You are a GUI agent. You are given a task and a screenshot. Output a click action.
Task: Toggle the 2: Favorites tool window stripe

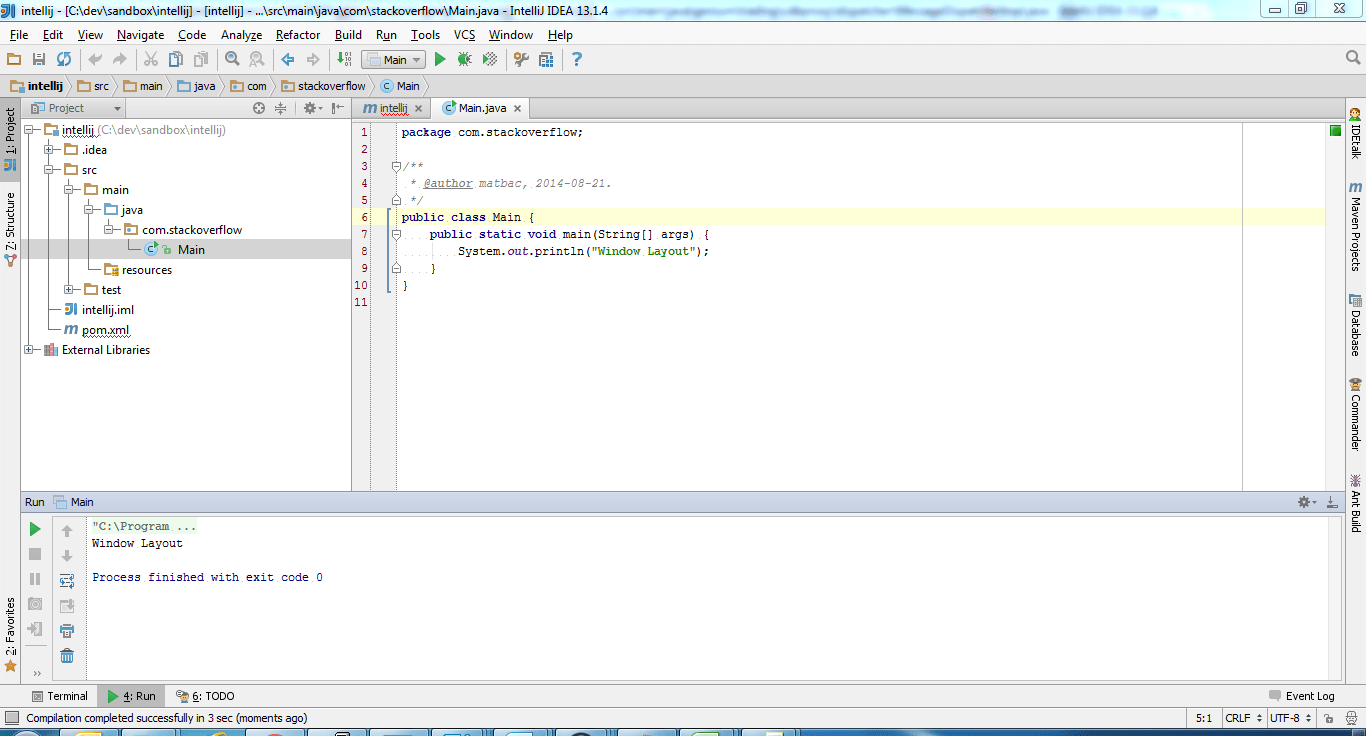pyautogui.click(x=10, y=634)
